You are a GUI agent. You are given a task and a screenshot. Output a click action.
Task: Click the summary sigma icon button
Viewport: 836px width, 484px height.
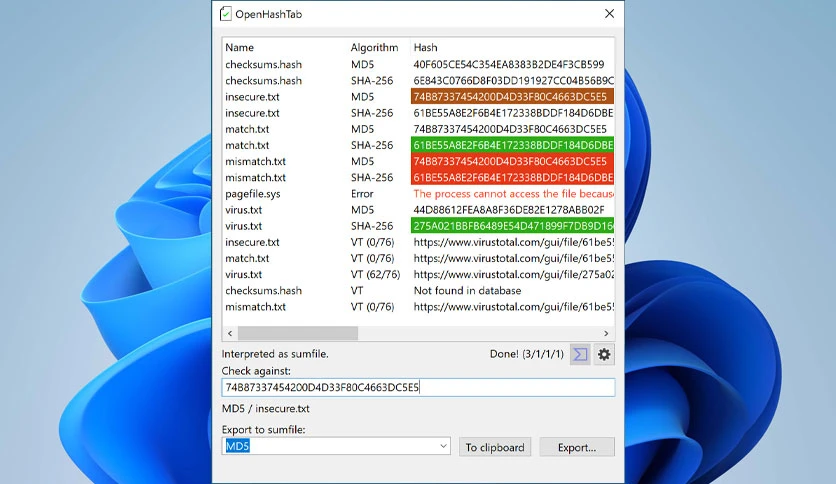pos(580,354)
